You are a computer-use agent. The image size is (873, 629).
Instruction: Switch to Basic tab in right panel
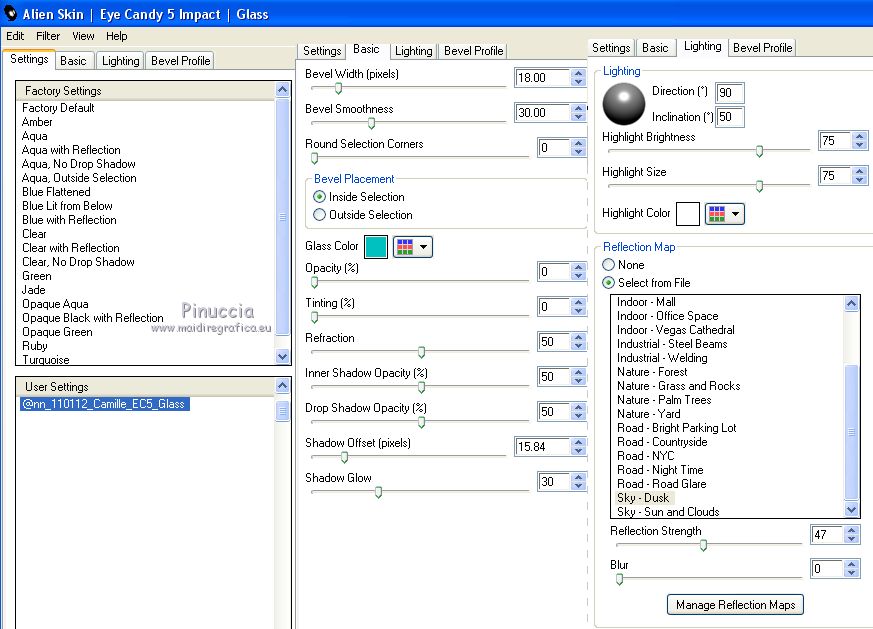coord(655,48)
